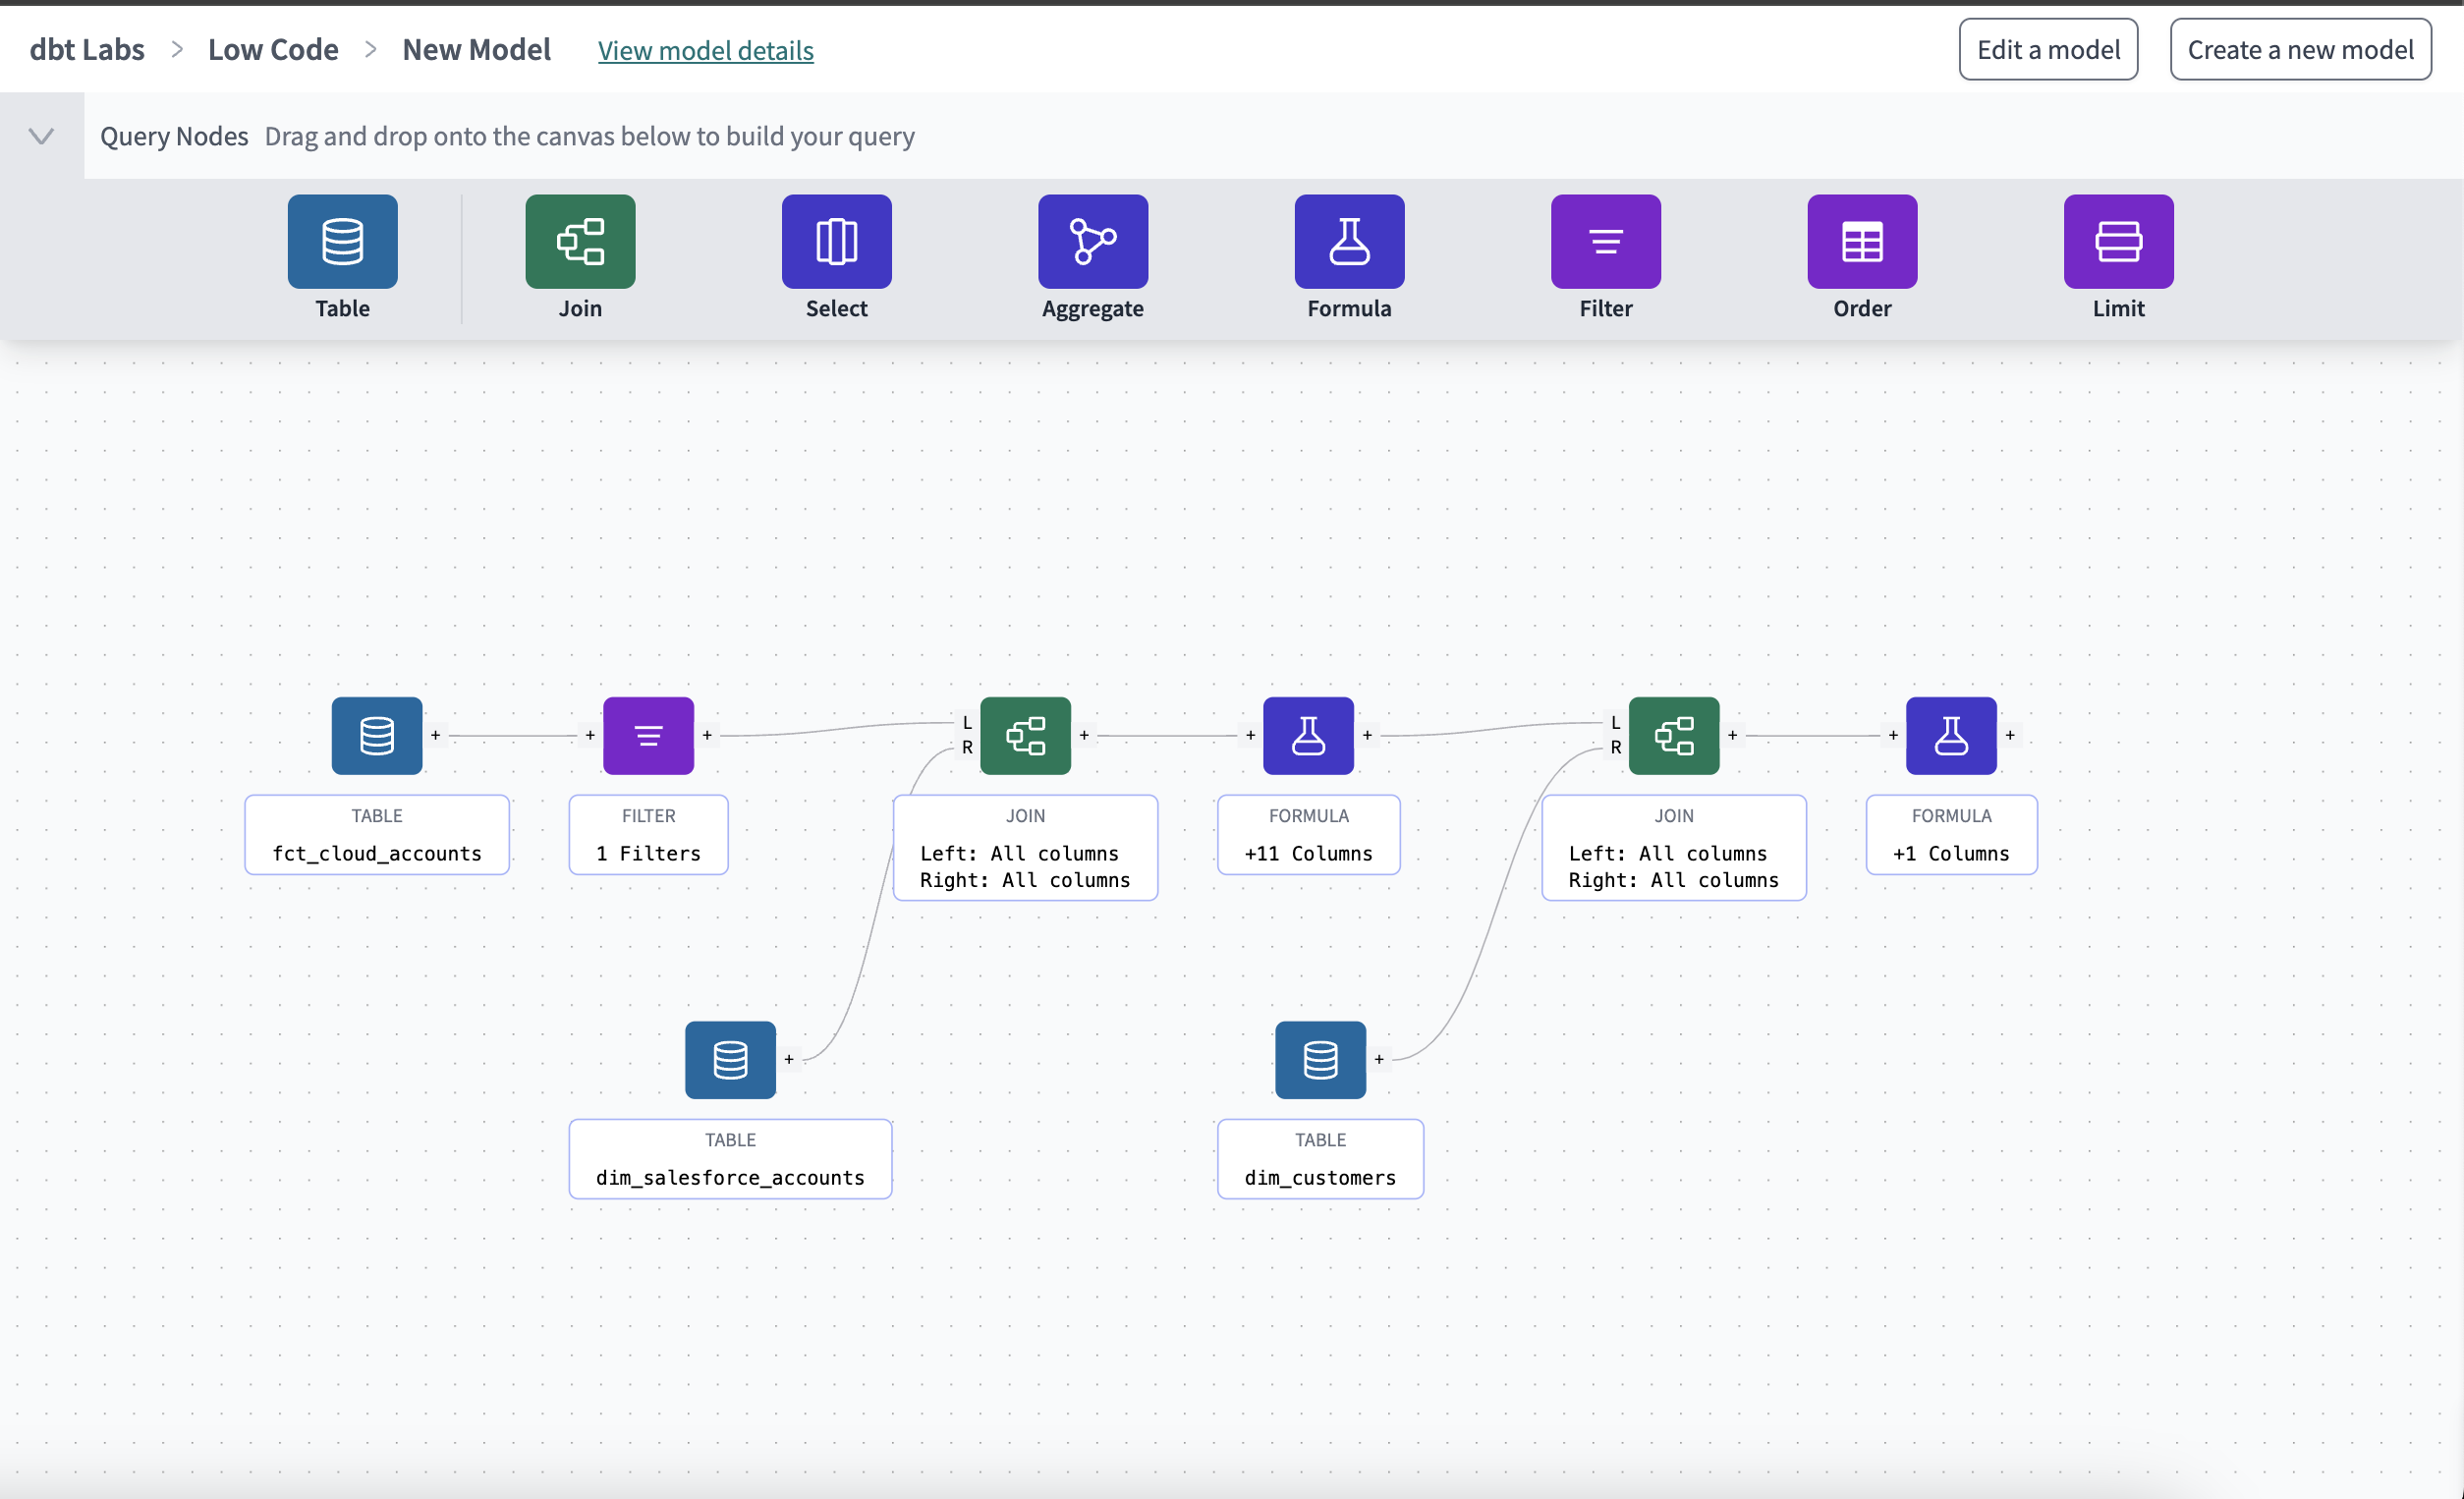Click plus connector right of +1 Columns formula
The height and width of the screenshot is (1499, 2464).
(2010, 735)
